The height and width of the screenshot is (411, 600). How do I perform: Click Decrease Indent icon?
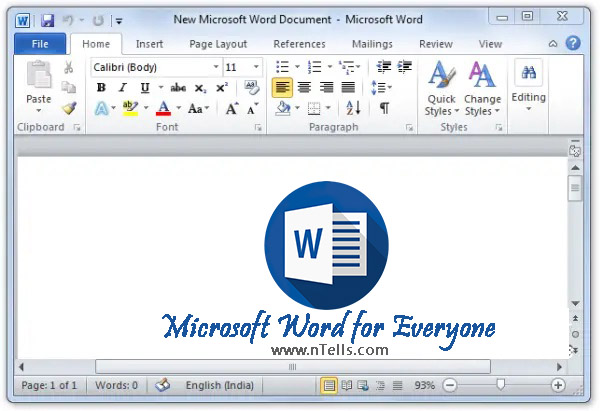[x=383, y=67]
